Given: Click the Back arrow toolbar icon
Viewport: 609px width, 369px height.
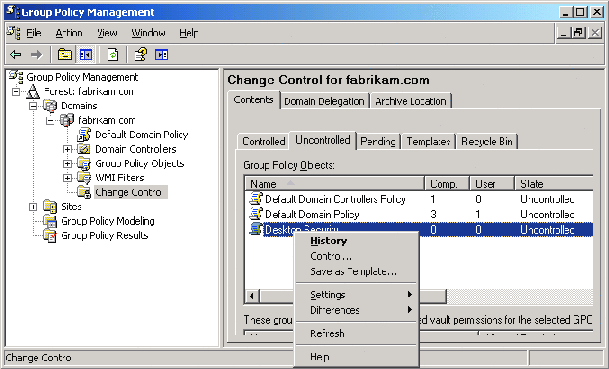Looking at the screenshot, I should 16,55.
